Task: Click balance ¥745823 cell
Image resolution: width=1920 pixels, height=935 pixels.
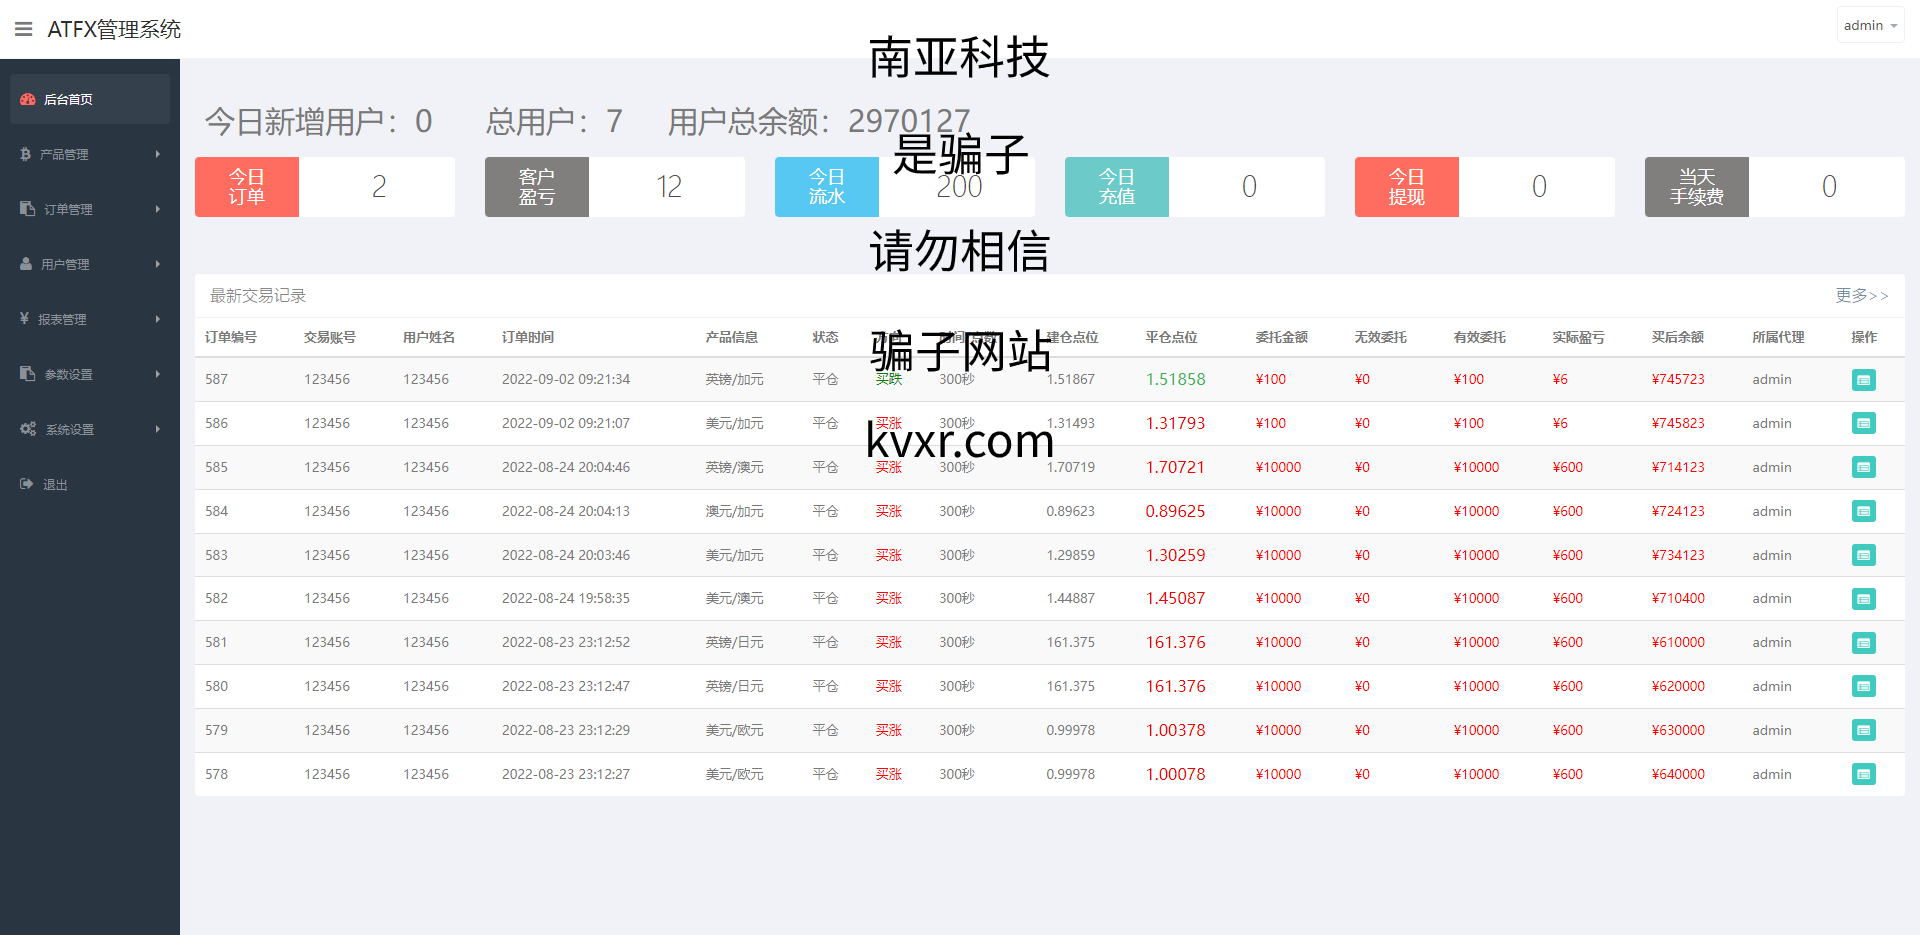Action: click(1678, 423)
